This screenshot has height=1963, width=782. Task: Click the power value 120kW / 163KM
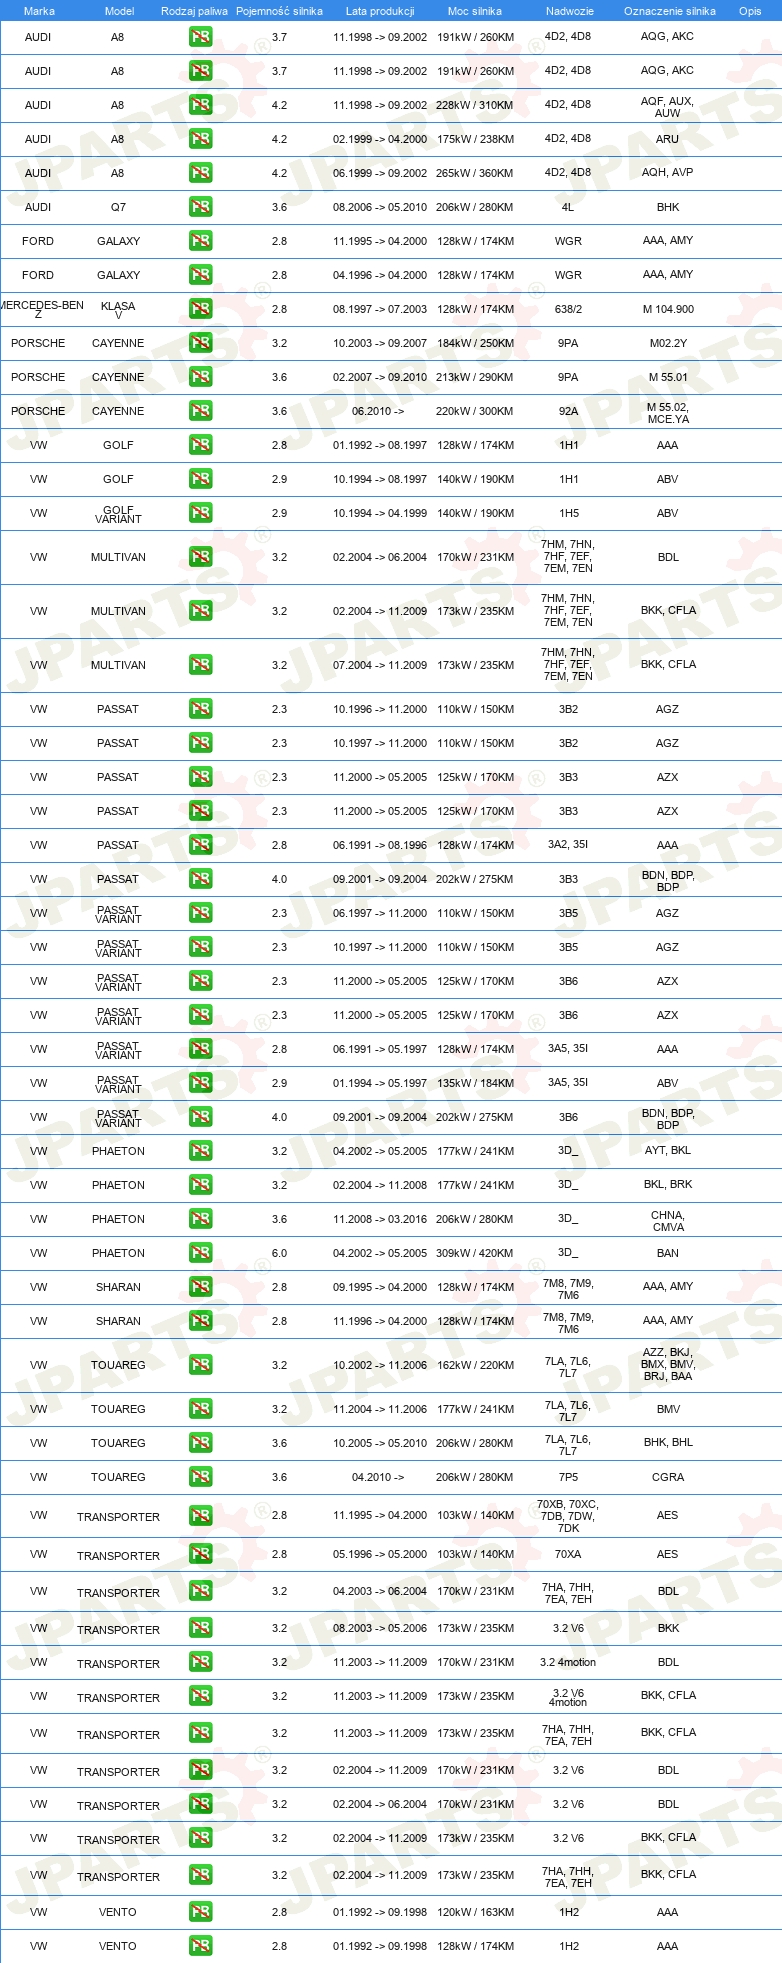tap(475, 1912)
